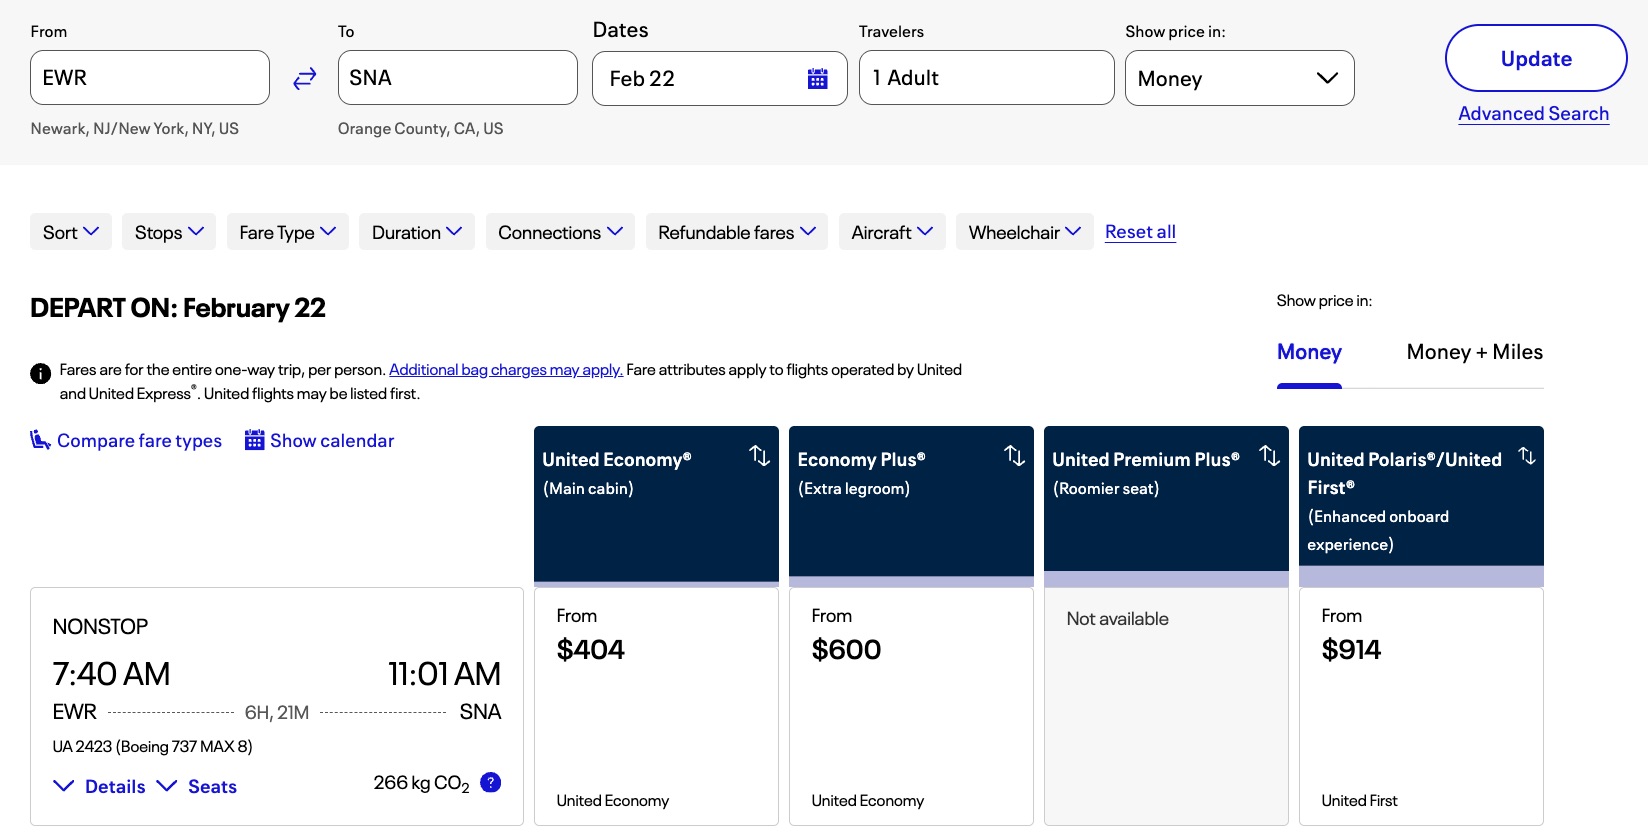Click the Reset all filters link
This screenshot has width=1648, height=834.
(1140, 232)
